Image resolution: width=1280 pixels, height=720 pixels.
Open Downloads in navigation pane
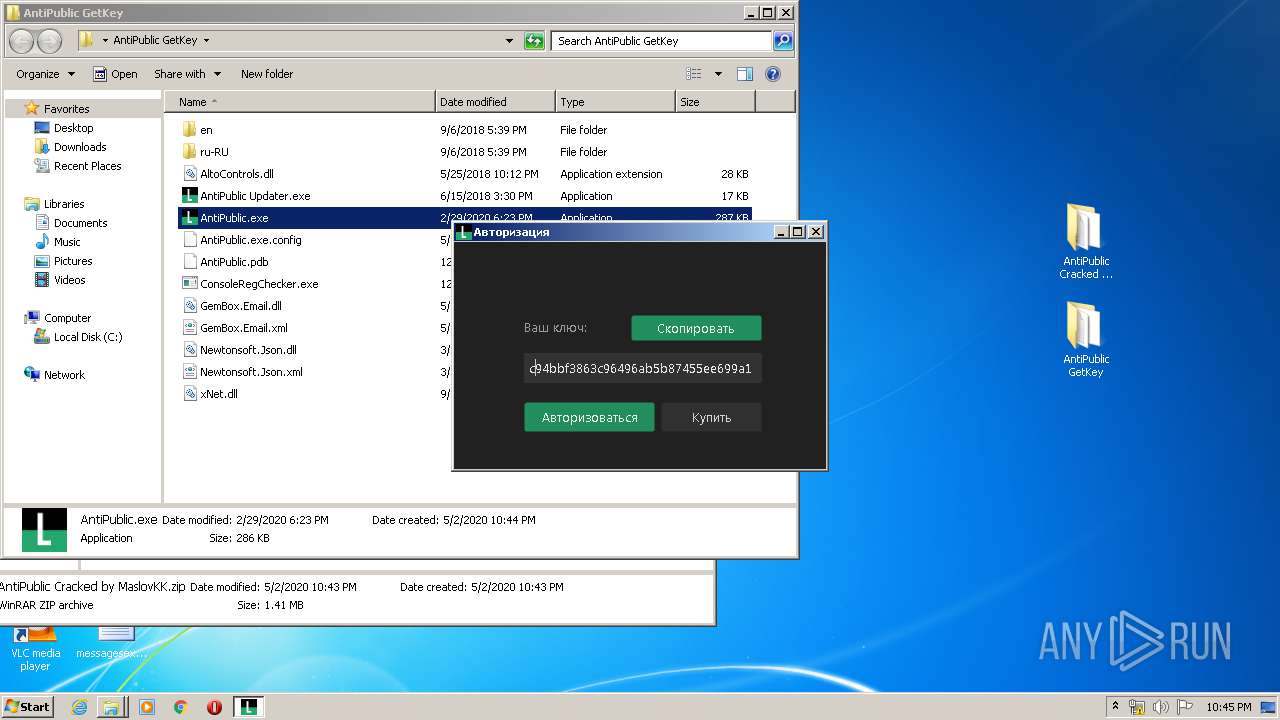[x=80, y=147]
